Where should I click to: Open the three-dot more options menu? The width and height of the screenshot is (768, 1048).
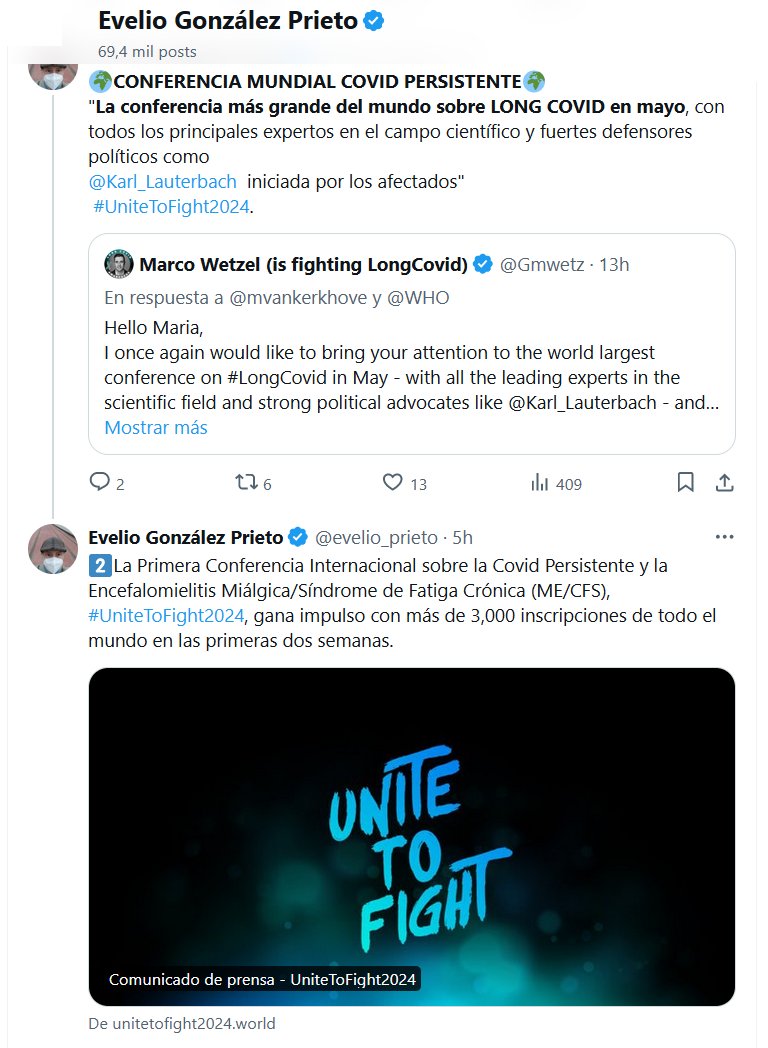[725, 537]
